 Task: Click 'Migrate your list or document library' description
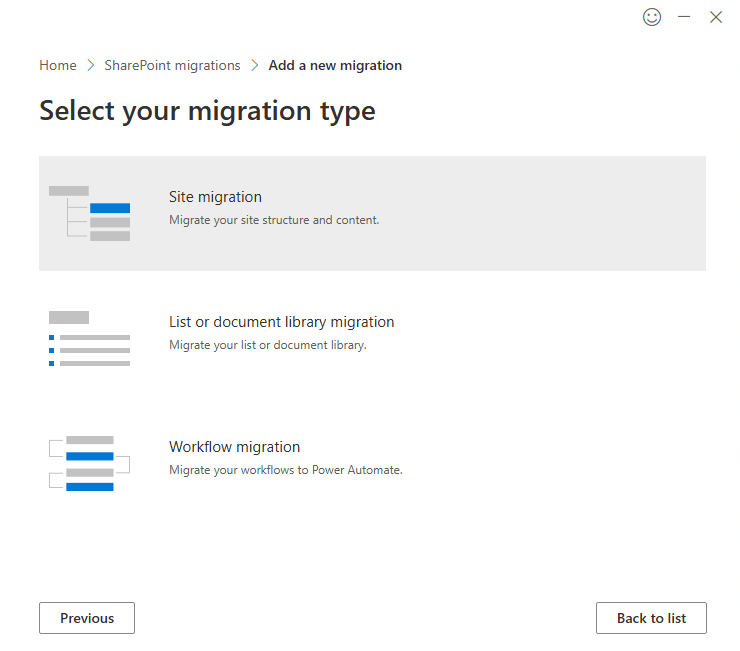[x=268, y=345]
